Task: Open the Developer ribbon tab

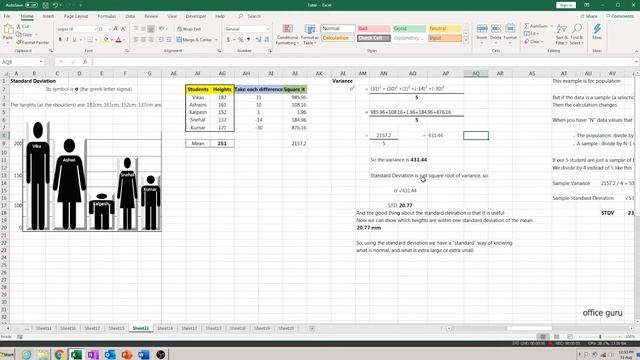Action: pos(196,16)
